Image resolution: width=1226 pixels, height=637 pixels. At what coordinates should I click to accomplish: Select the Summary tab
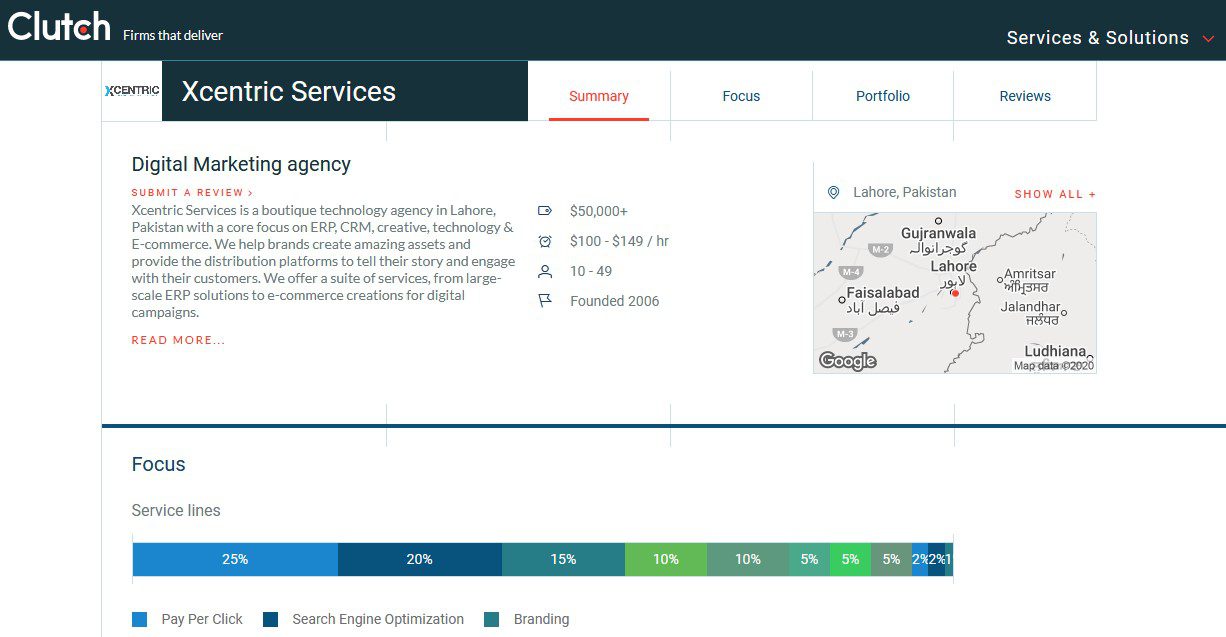pos(599,96)
